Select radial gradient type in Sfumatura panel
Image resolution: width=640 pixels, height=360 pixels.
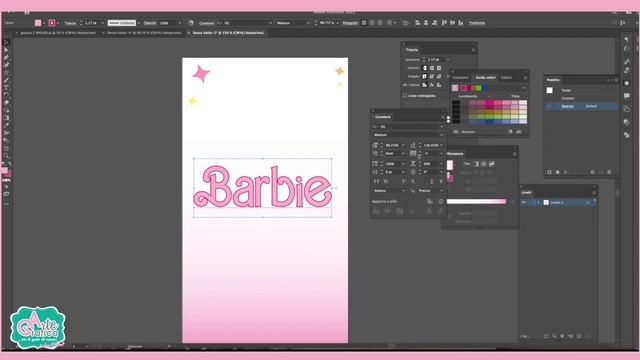pyautogui.click(x=484, y=164)
